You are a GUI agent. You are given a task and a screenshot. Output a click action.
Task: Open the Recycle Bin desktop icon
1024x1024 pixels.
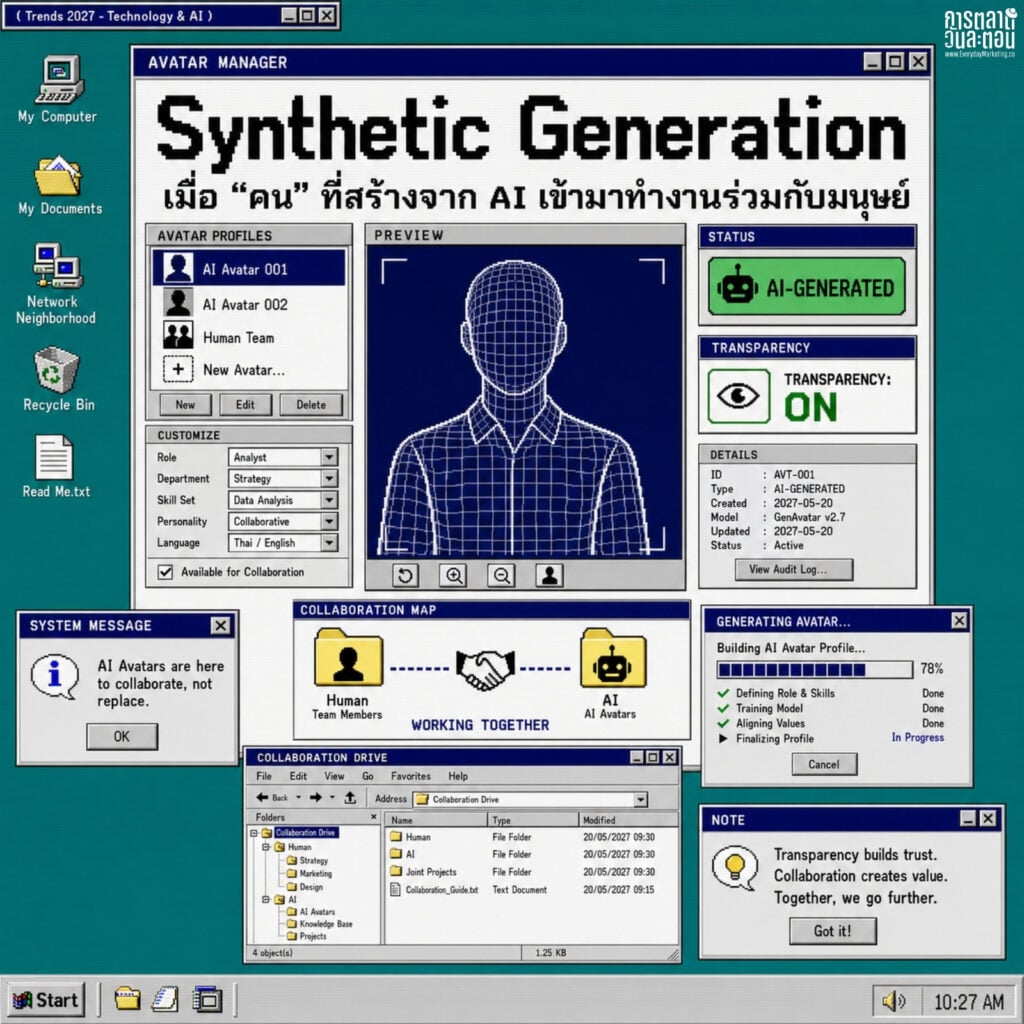click(57, 379)
